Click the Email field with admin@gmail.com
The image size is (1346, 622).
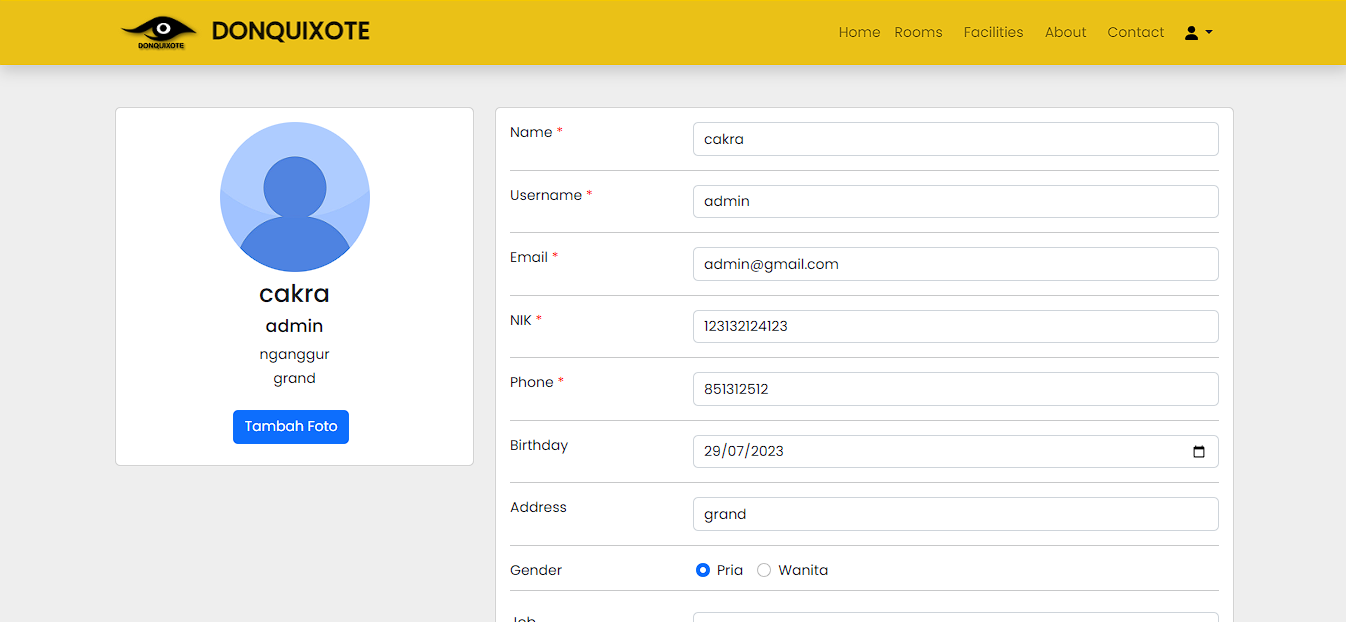[956, 263]
